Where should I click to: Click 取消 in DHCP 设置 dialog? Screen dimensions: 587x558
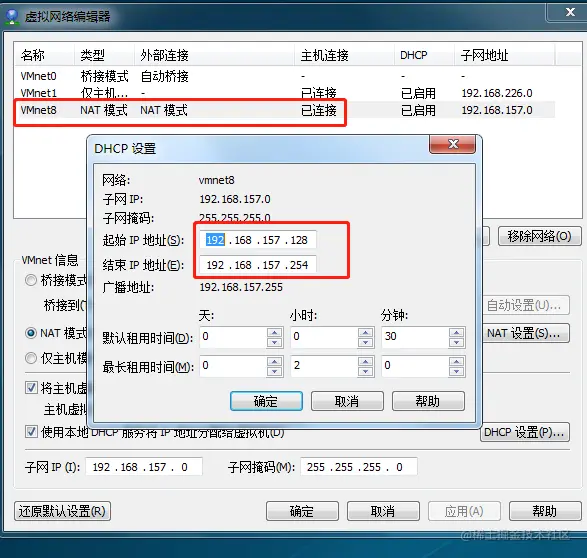pos(347,401)
